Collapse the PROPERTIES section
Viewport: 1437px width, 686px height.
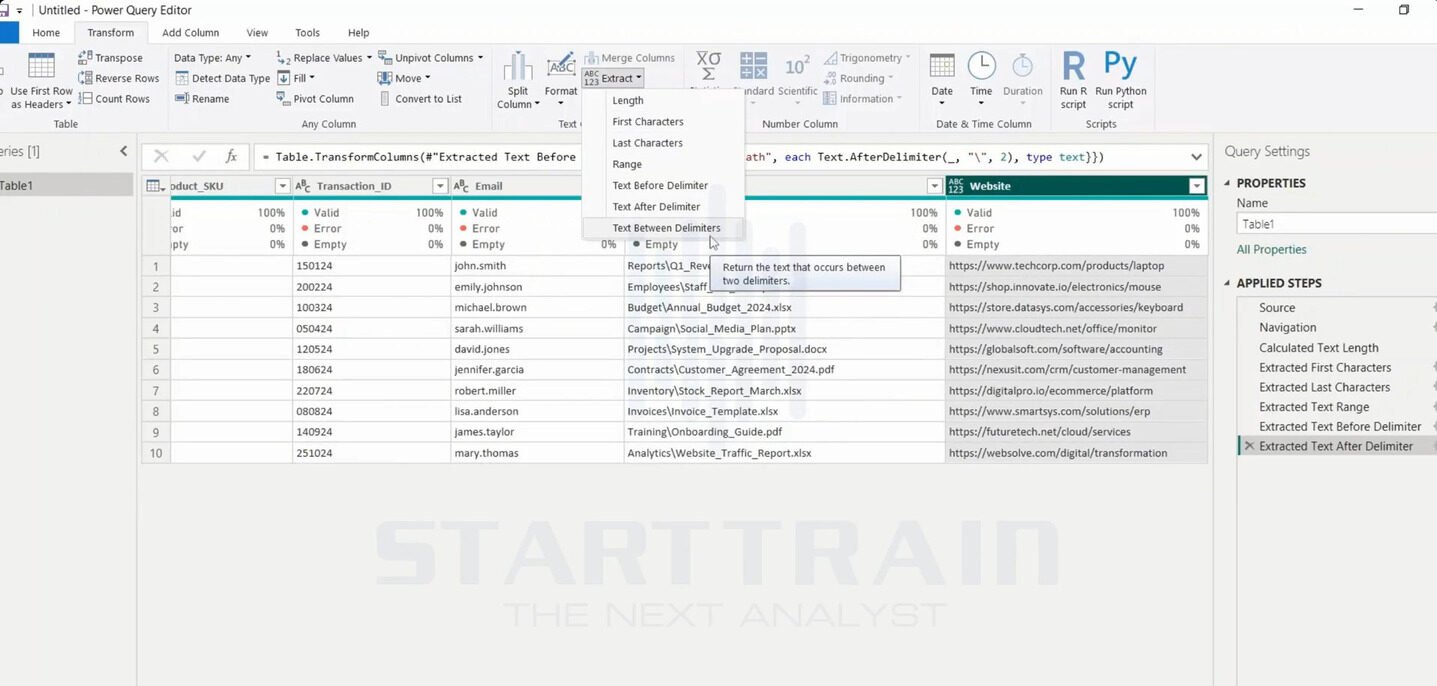coord(1228,184)
